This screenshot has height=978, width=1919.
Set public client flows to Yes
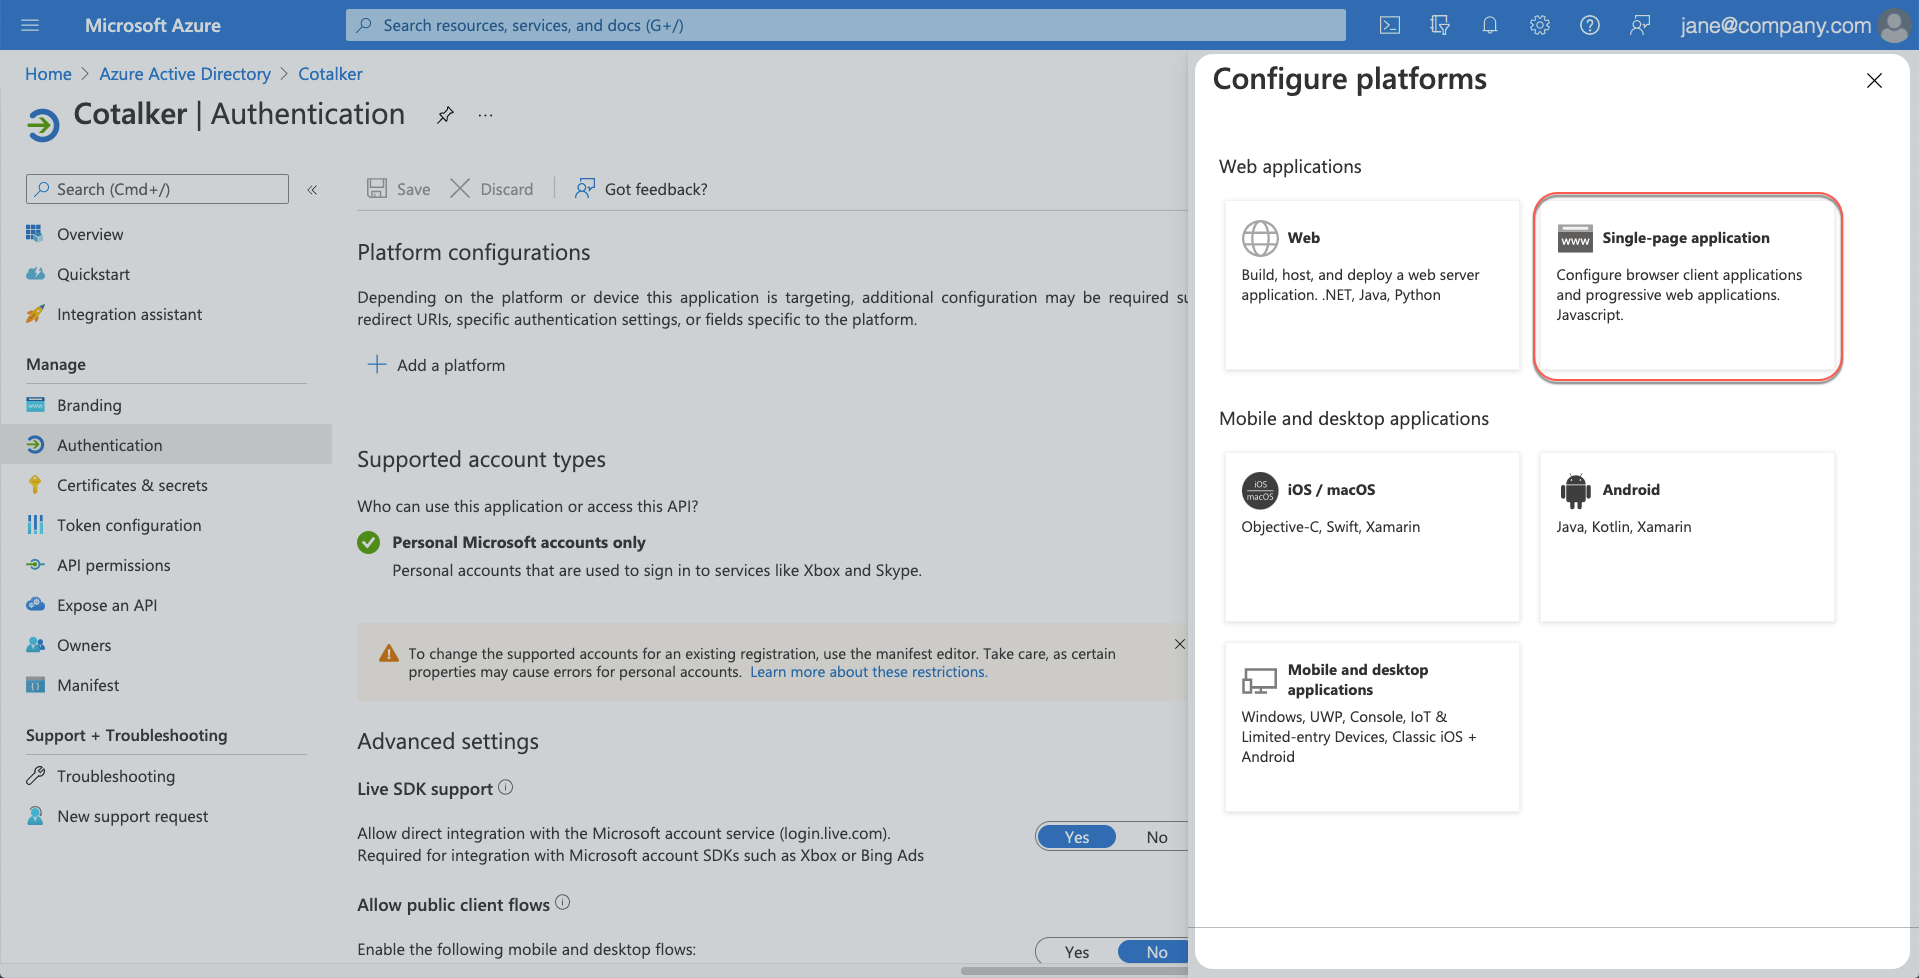point(1077,952)
